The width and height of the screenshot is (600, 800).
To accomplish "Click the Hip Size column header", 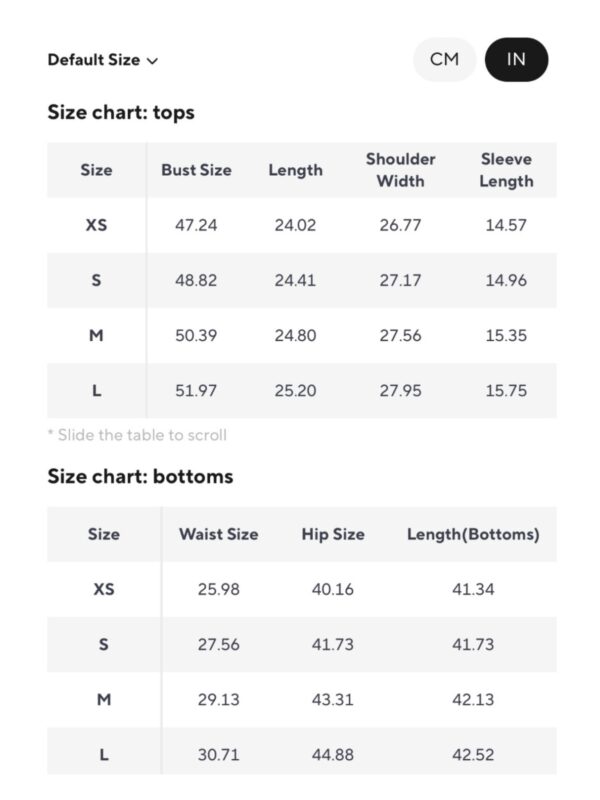I will pyautogui.click(x=333, y=534).
